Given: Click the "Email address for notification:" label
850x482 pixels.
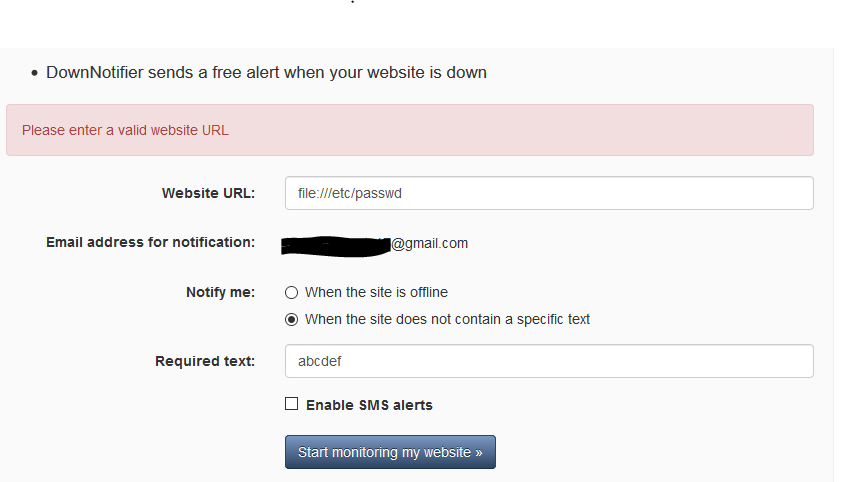Looking at the screenshot, I should 150,242.
